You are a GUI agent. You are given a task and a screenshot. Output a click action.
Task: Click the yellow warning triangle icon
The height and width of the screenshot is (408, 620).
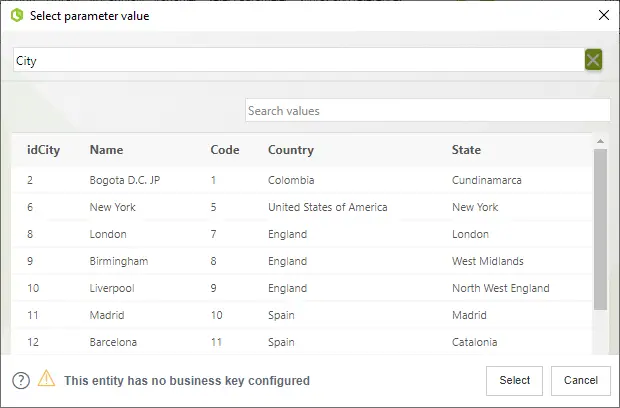46,378
